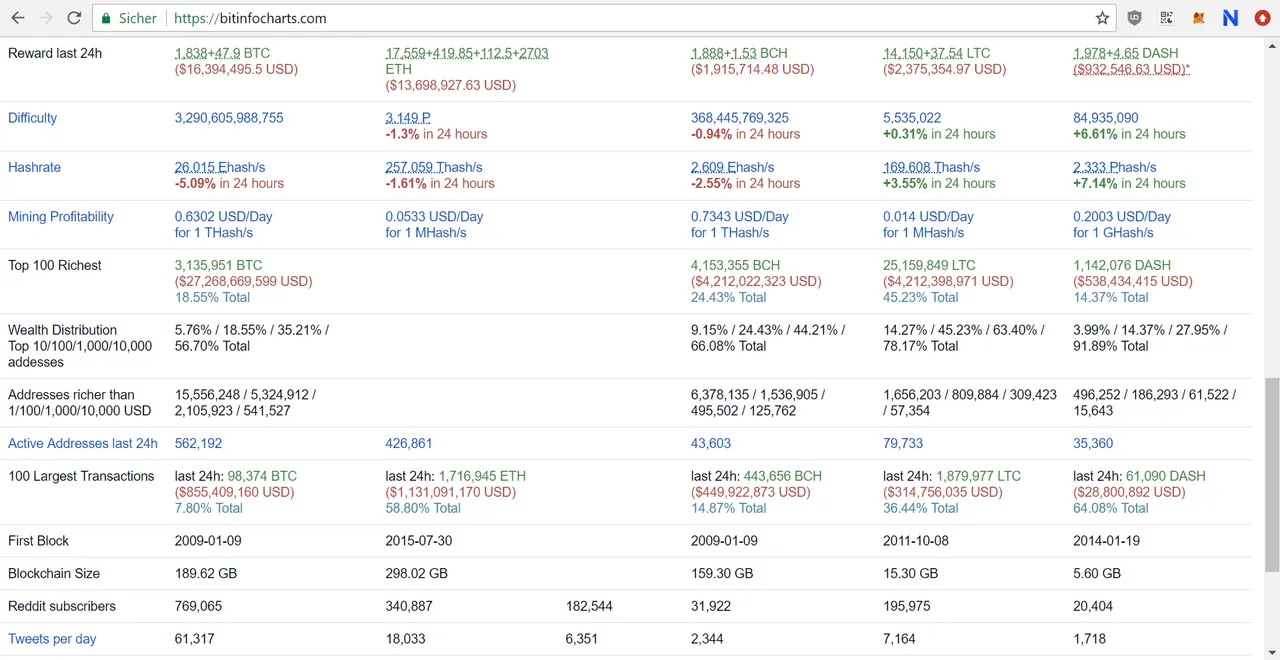Click the Dash blockchain size 5.60 GB
This screenshot has height=660, width=1280.
(x=1097, y=574)
